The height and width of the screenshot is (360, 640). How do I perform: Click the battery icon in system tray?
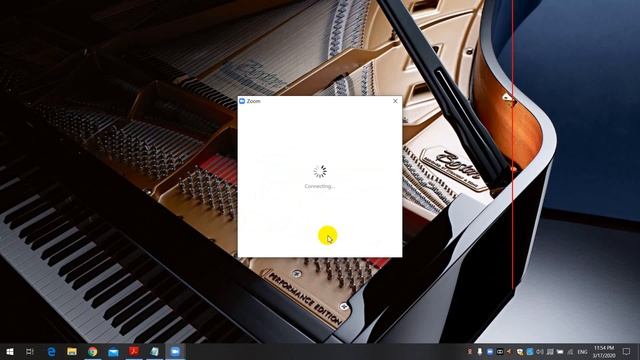click(560, 351)
